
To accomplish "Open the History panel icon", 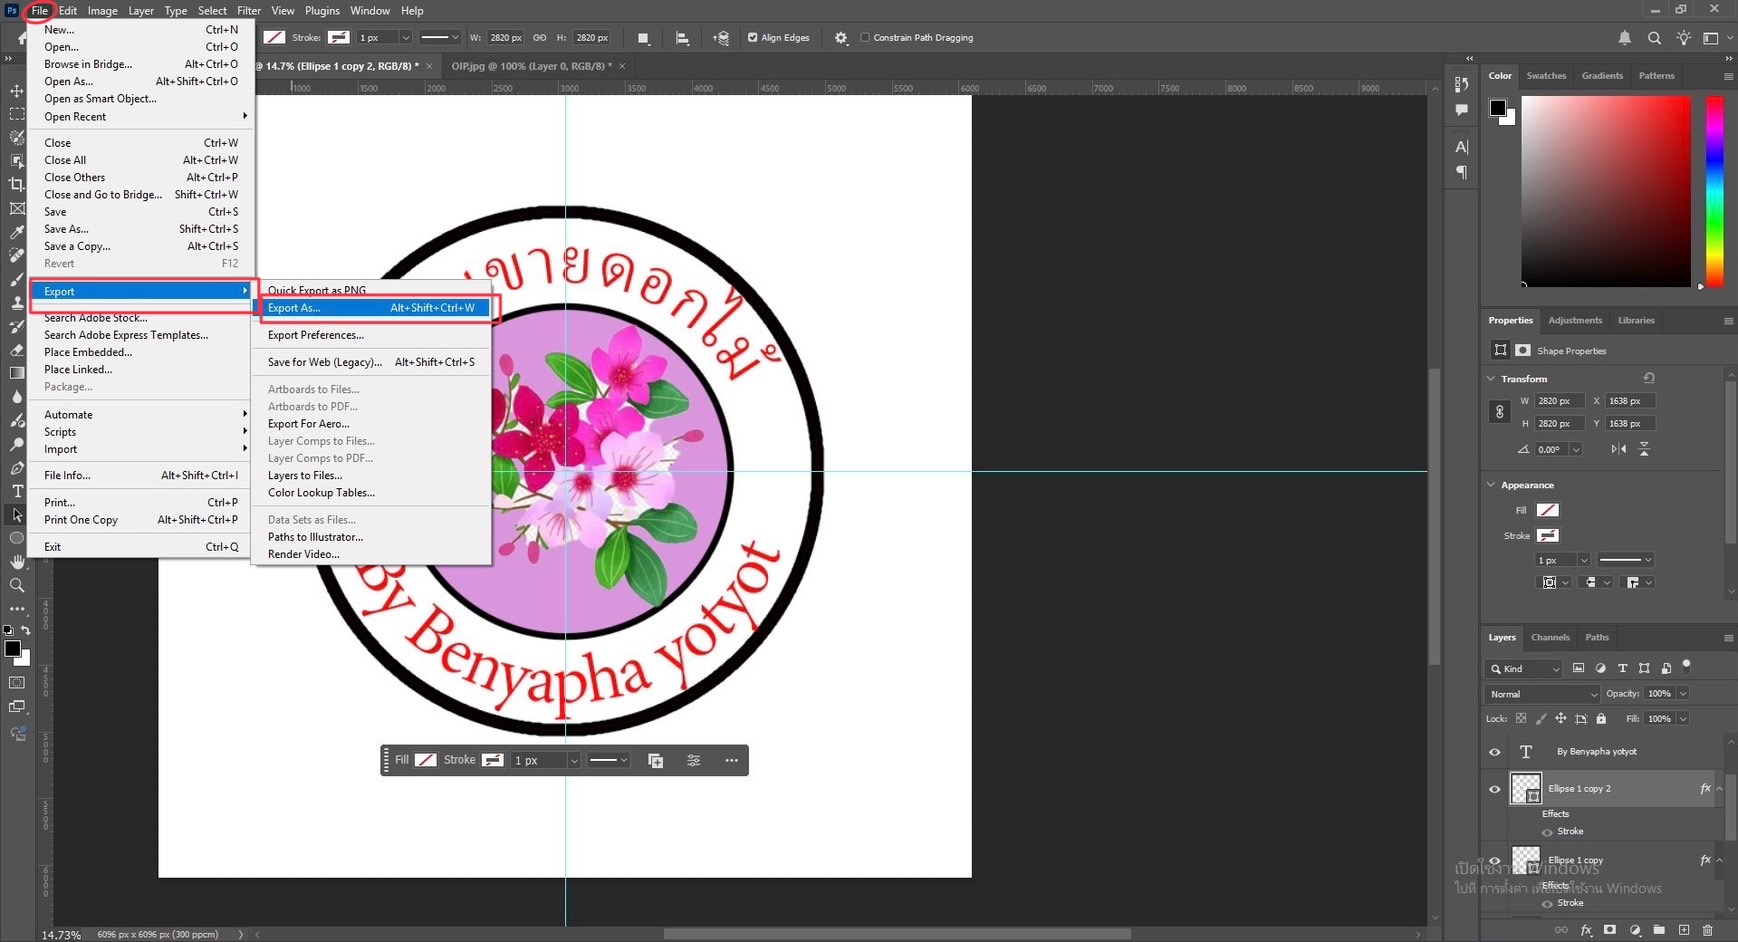I will [x=1461, y=85].
